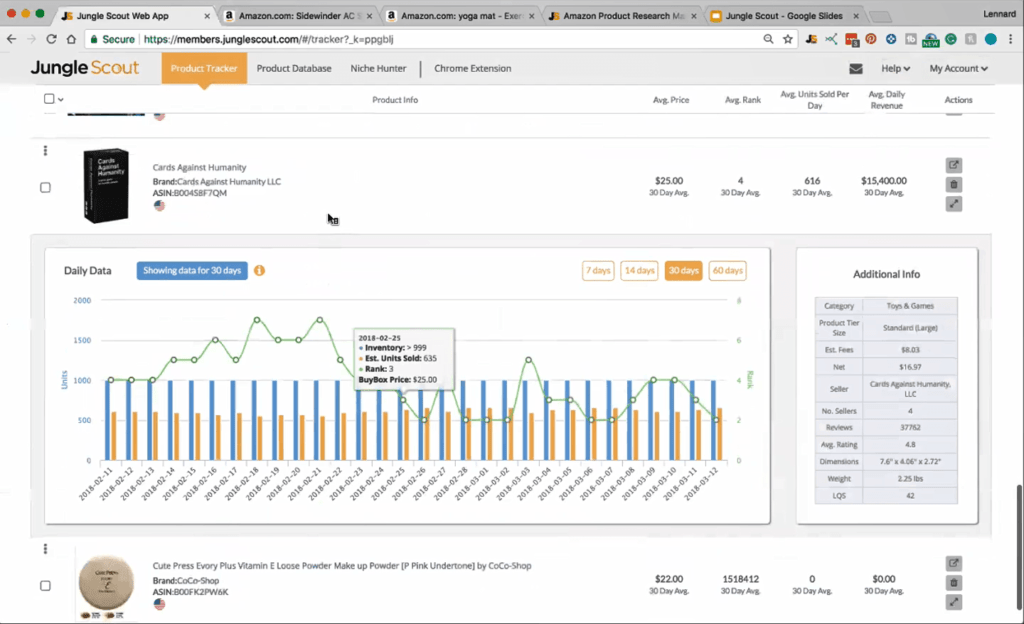Delete Cute Press powder with trash icon

click(x=953, y=583)
